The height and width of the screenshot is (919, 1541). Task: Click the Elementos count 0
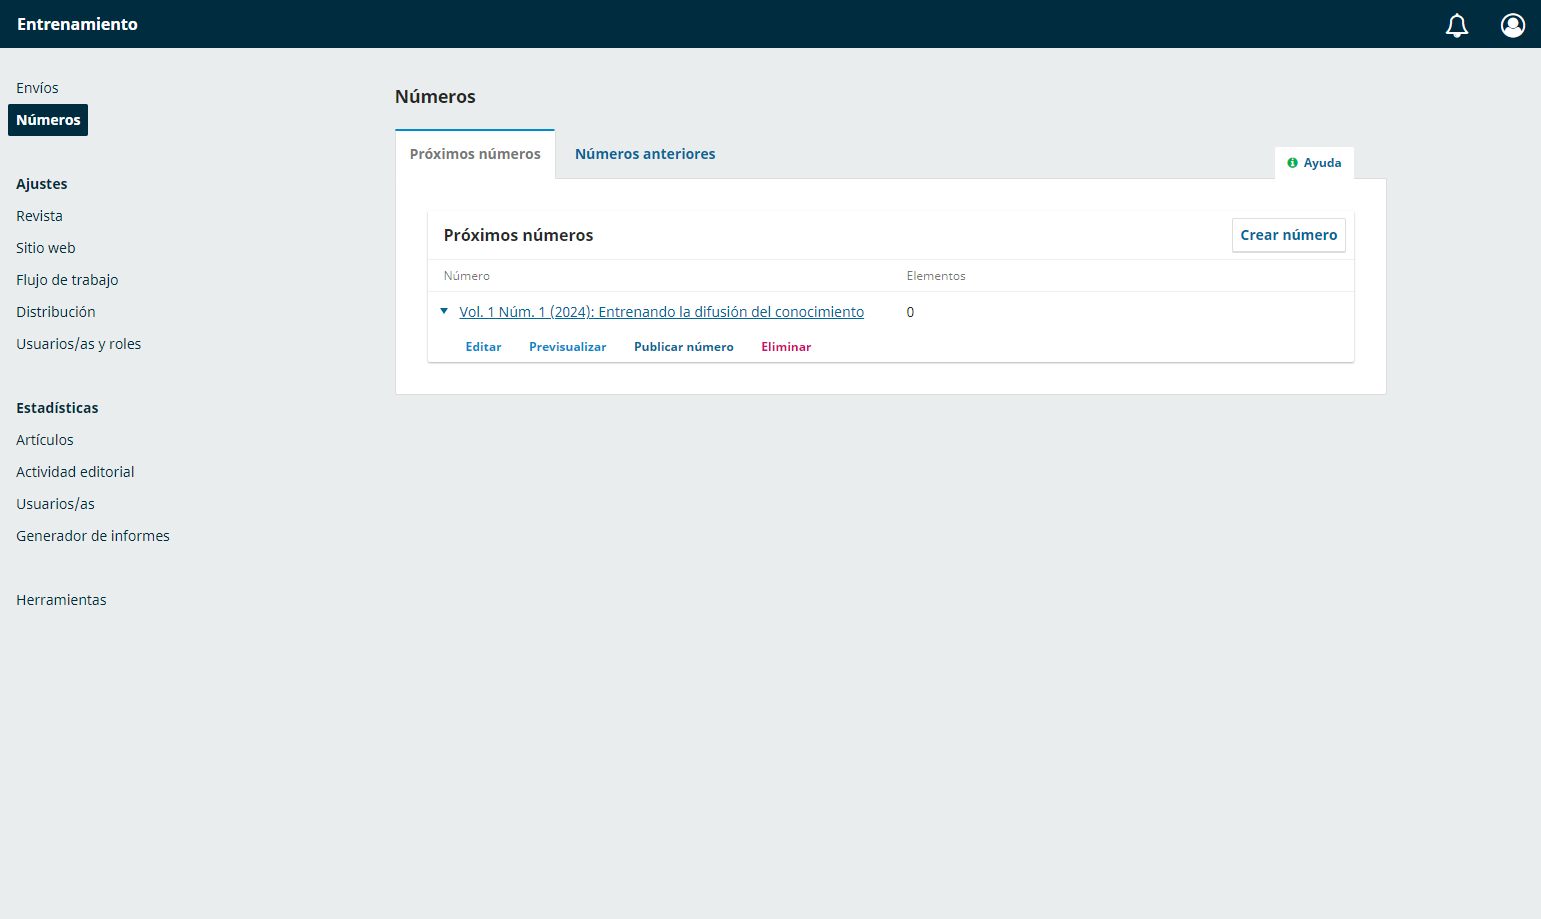click(910, 312)
